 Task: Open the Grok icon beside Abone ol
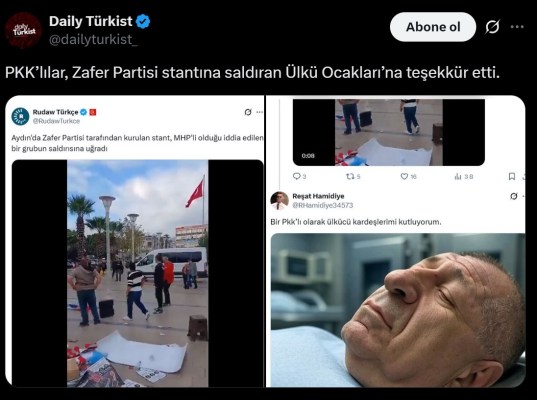click(492, 27)
